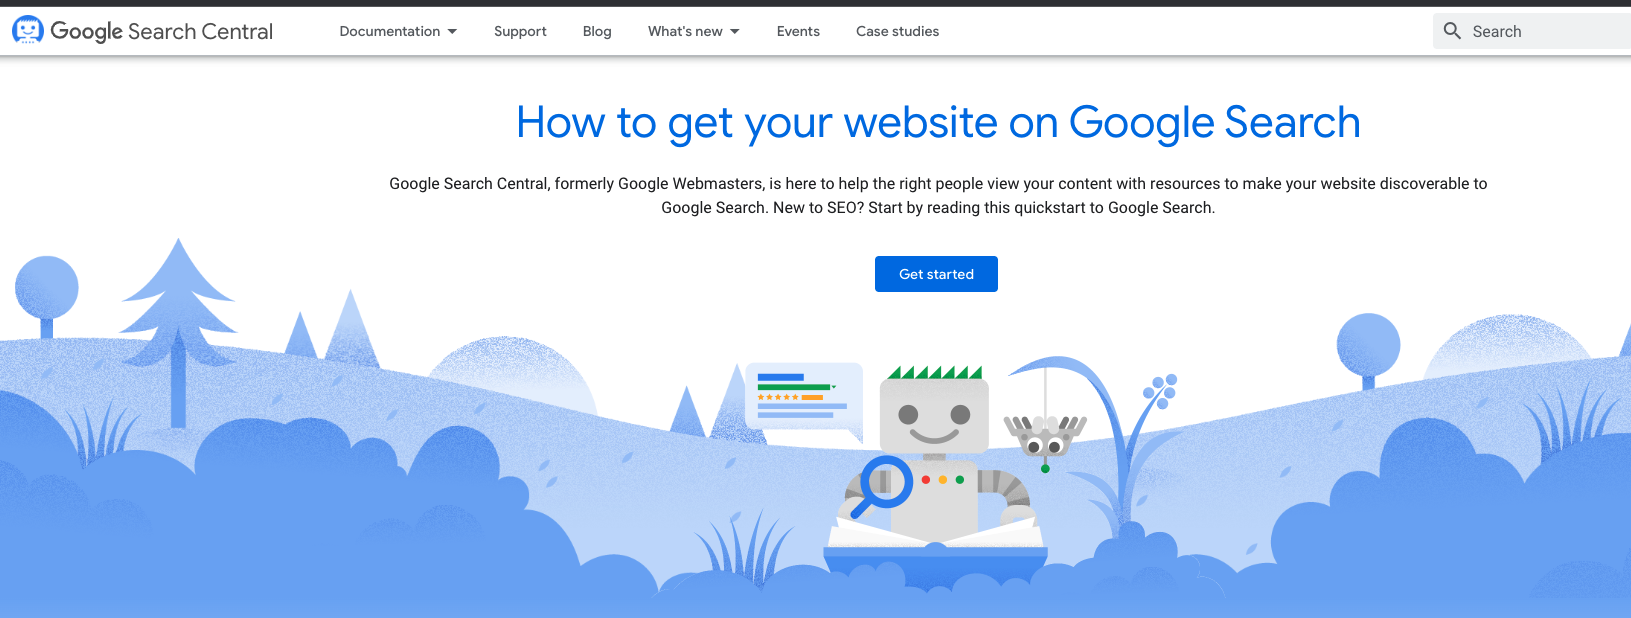The image size is (1631, 618).
Task: Click the search result card speech bubble
Action: pos(803,397)
